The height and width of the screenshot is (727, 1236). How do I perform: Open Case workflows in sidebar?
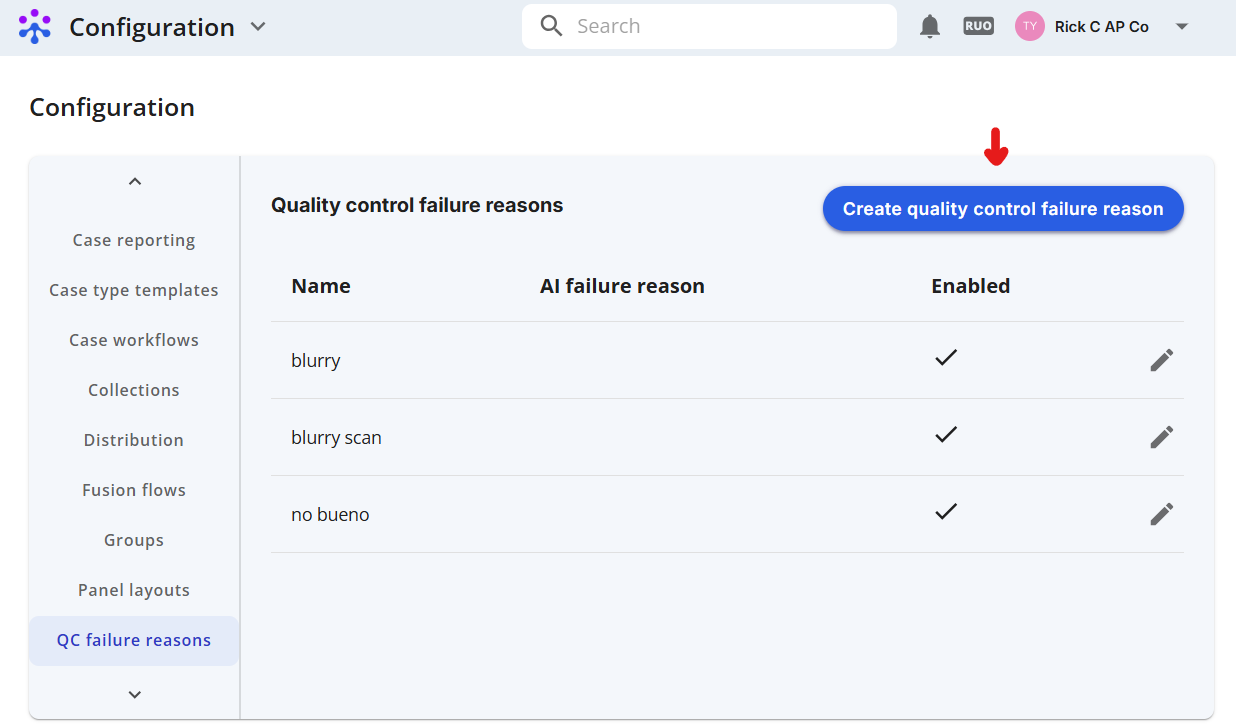[x=134, y=340]
